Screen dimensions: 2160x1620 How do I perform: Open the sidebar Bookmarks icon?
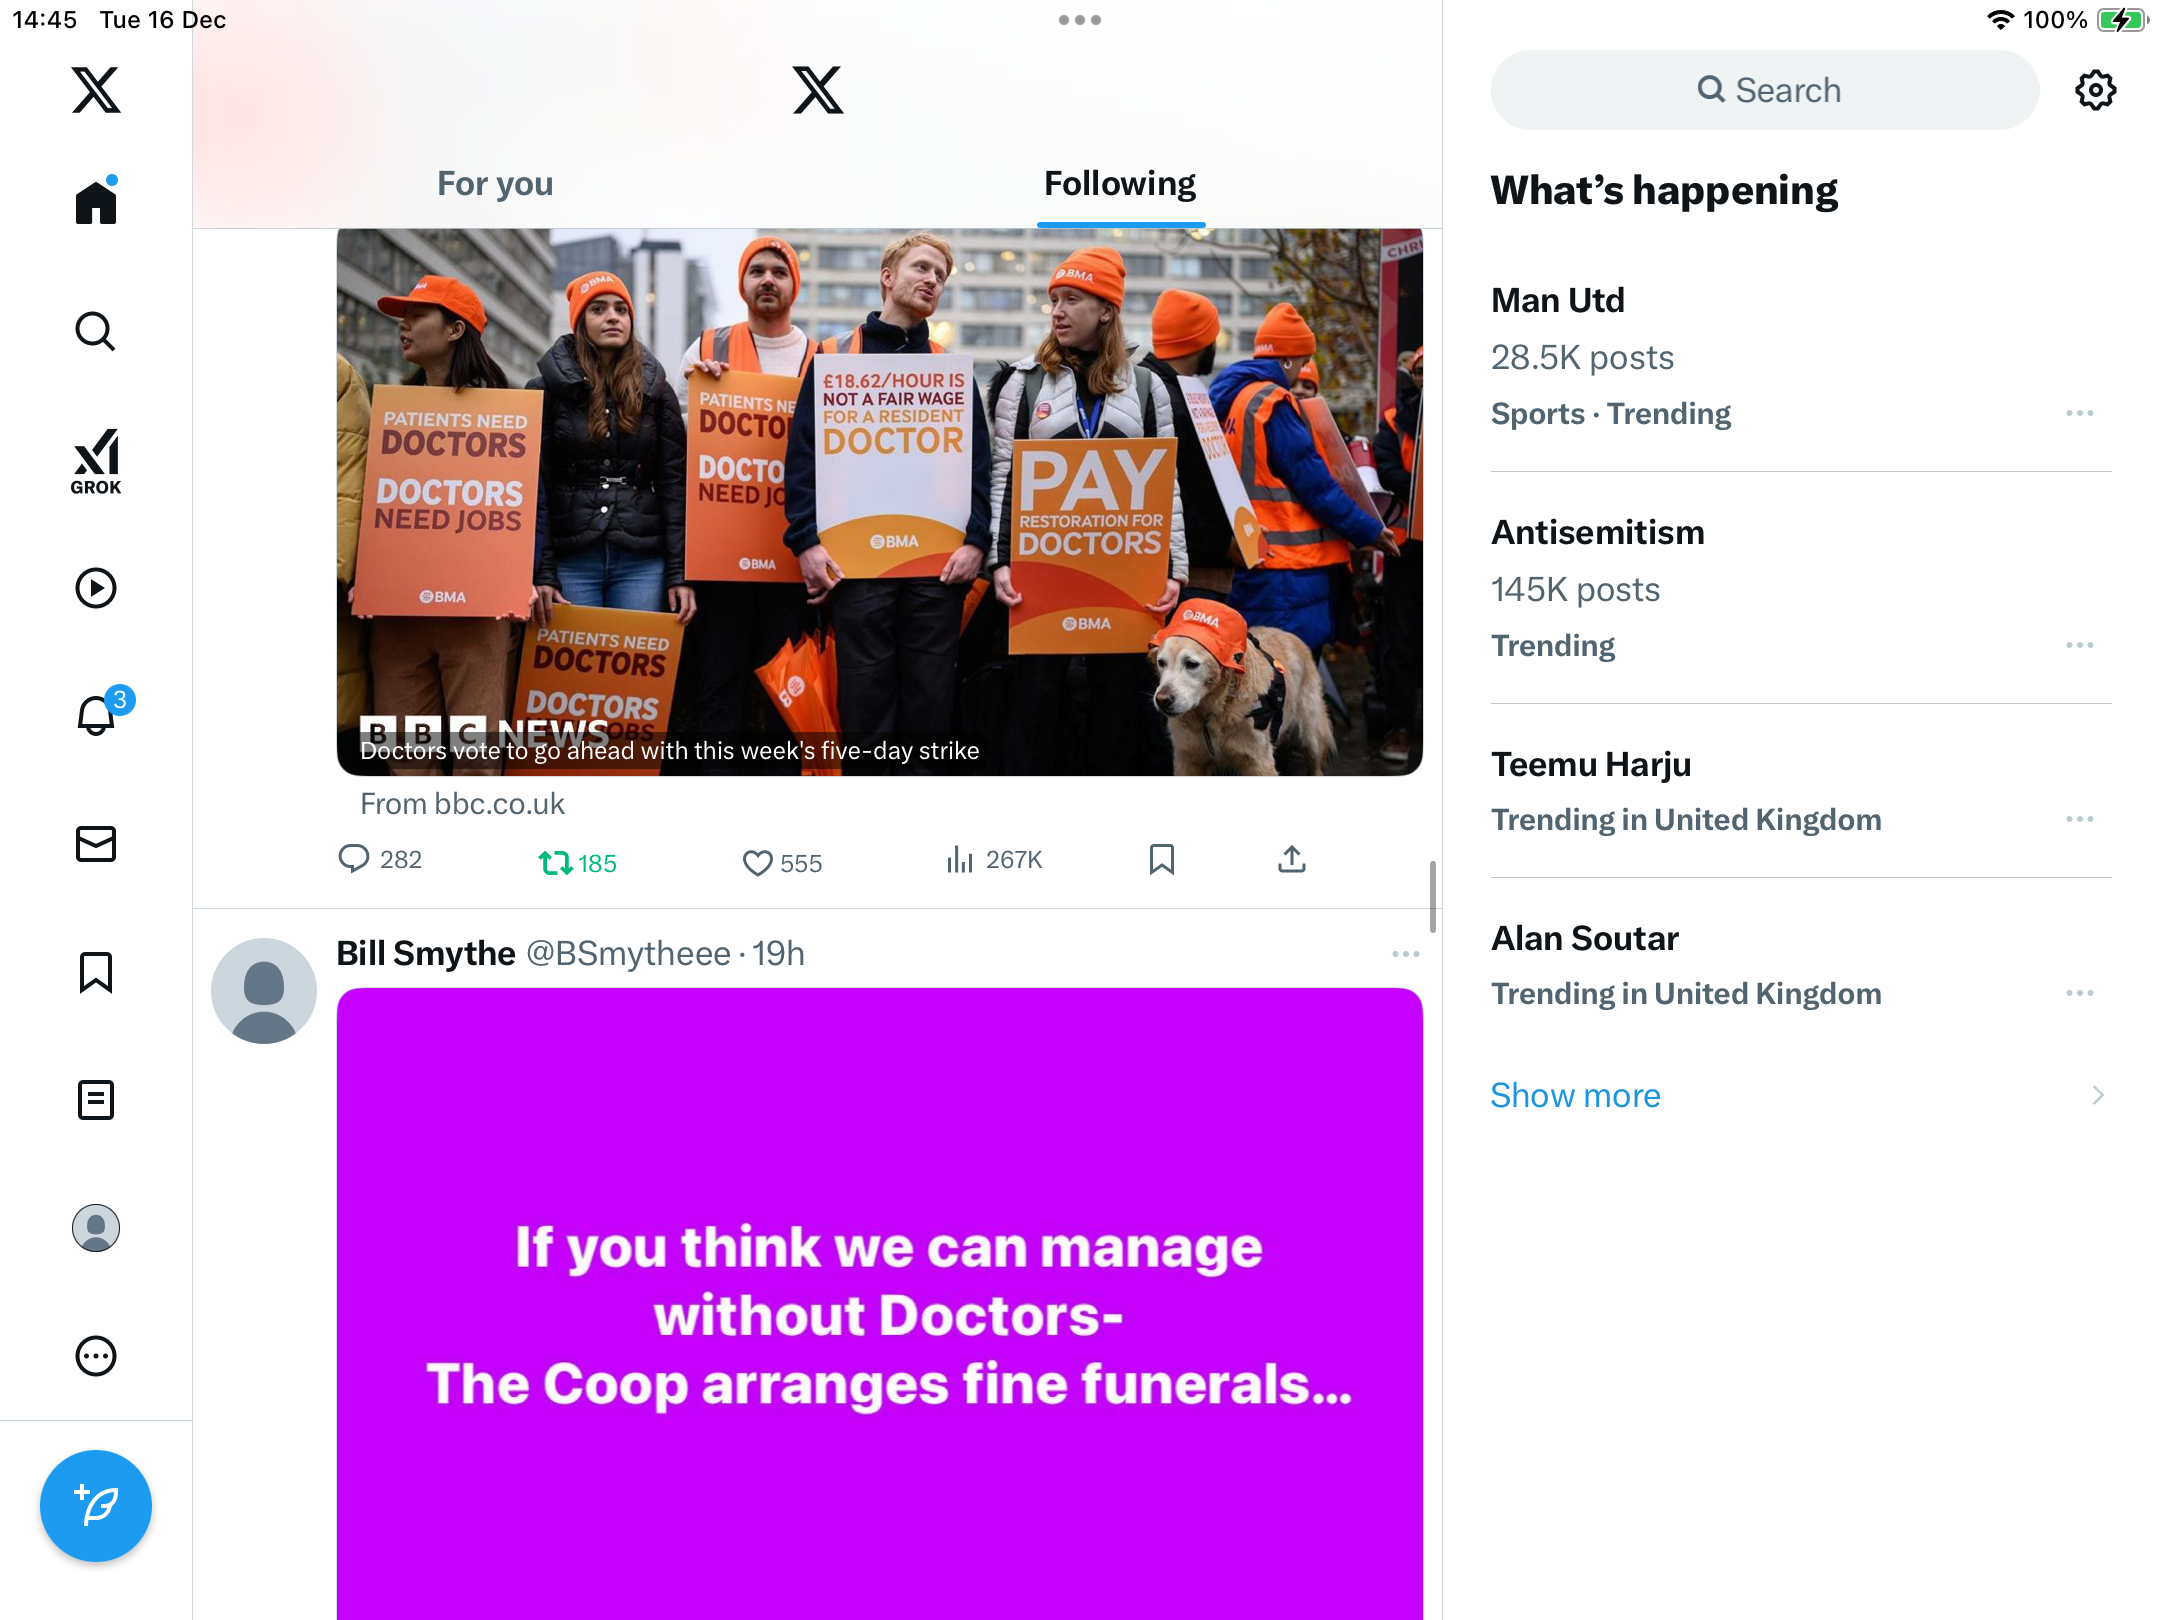(96, 972)
